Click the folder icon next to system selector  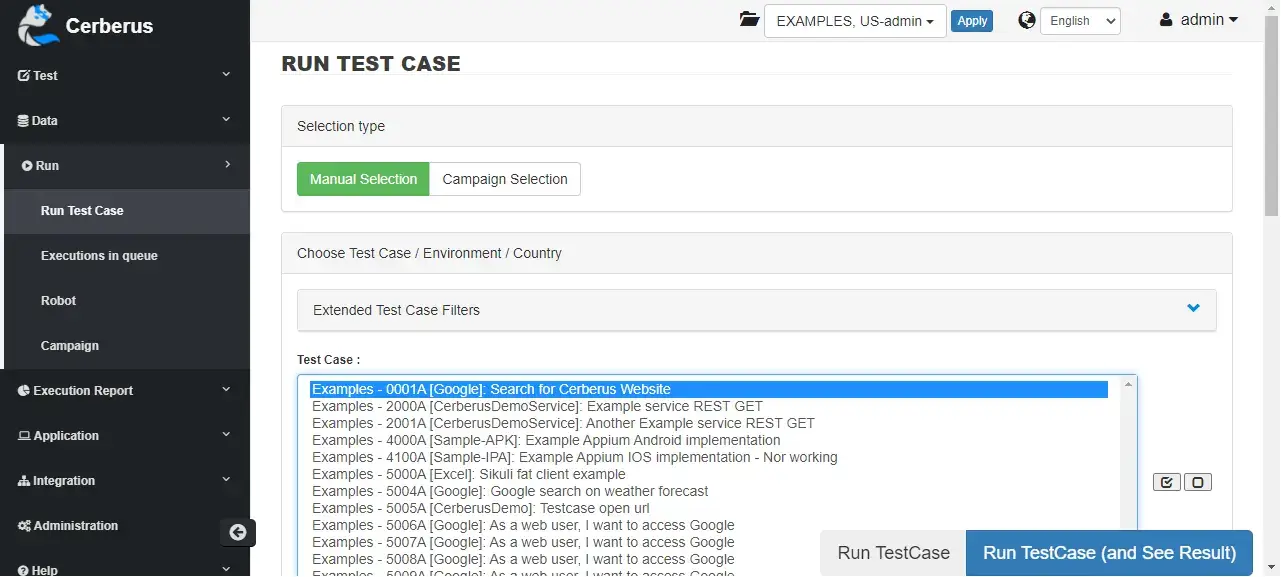748,18
